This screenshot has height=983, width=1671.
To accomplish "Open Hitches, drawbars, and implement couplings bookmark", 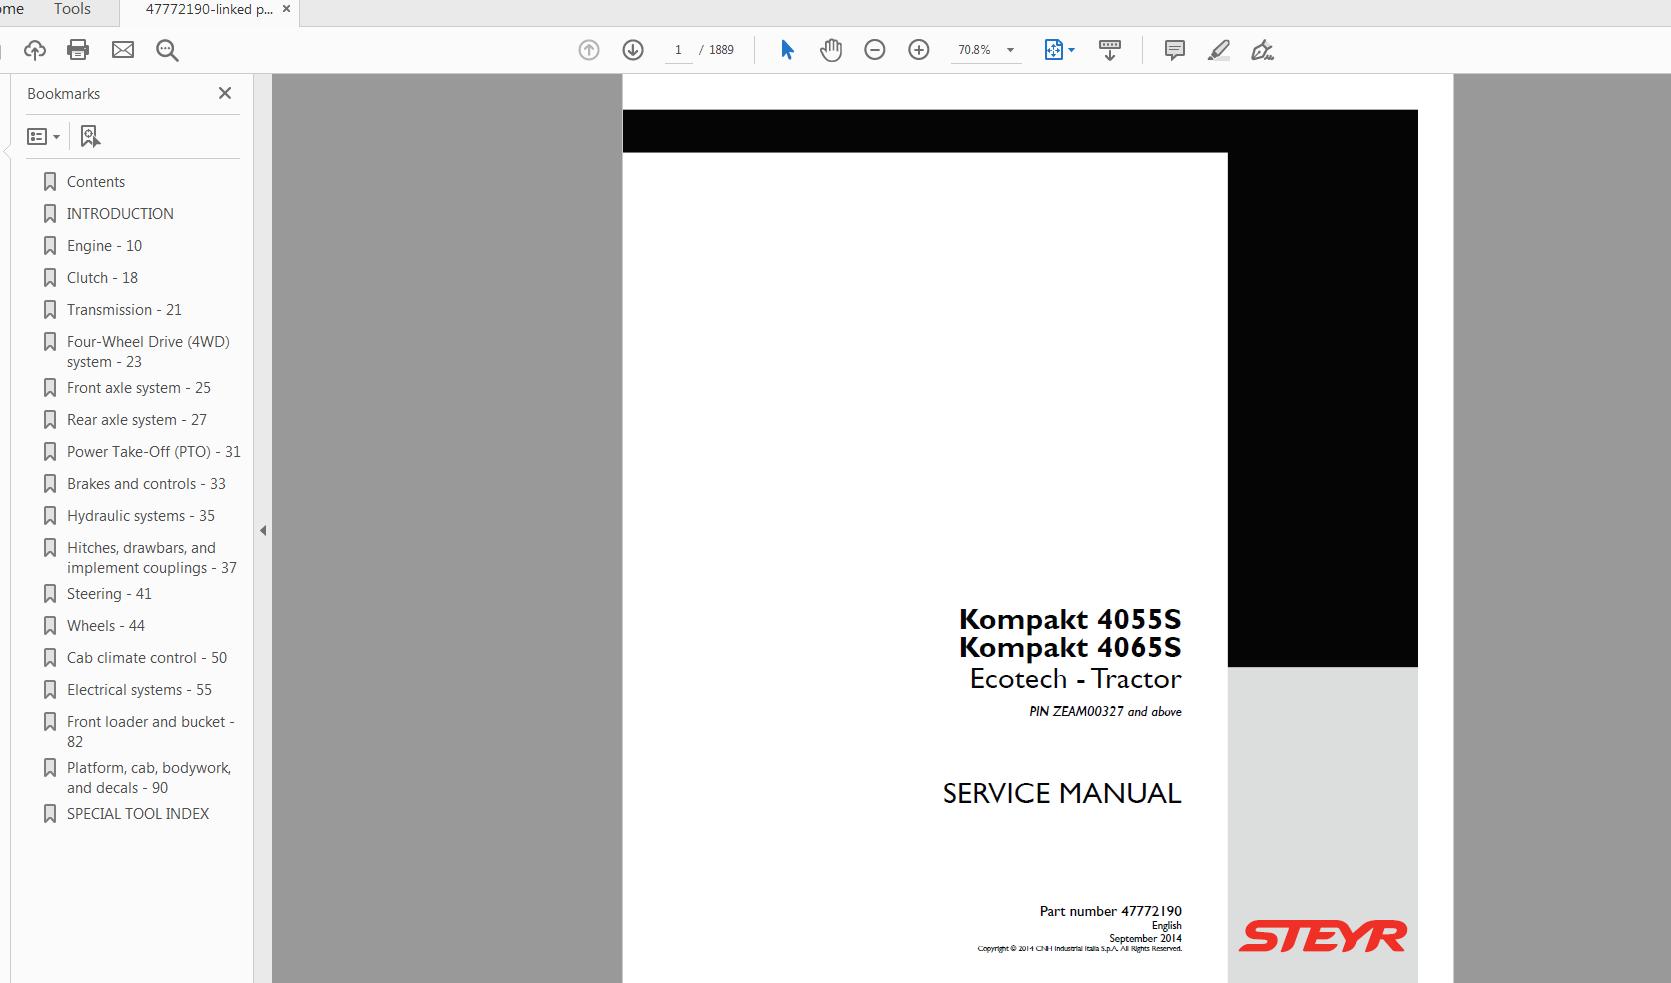I will point(152,558).
